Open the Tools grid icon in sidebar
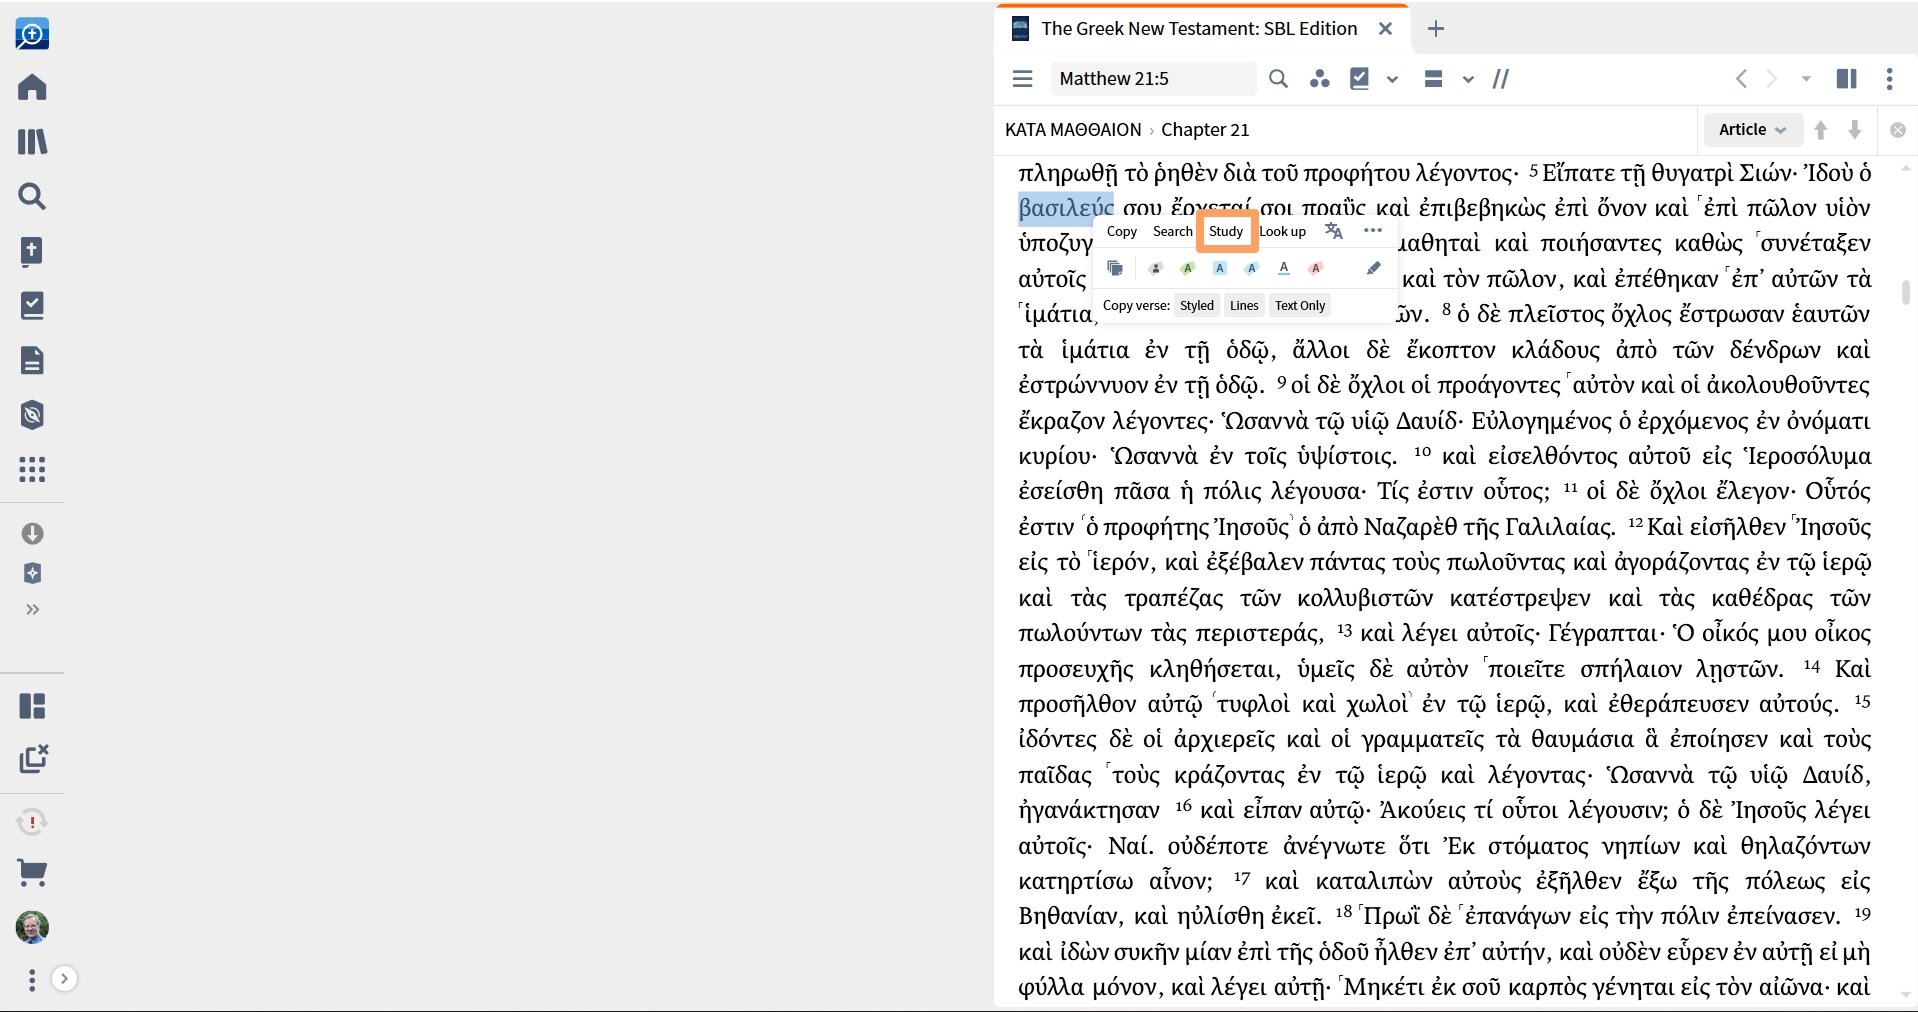Image resolution: width=1918 pixels, height=1012 pixels. coord(32,469)
